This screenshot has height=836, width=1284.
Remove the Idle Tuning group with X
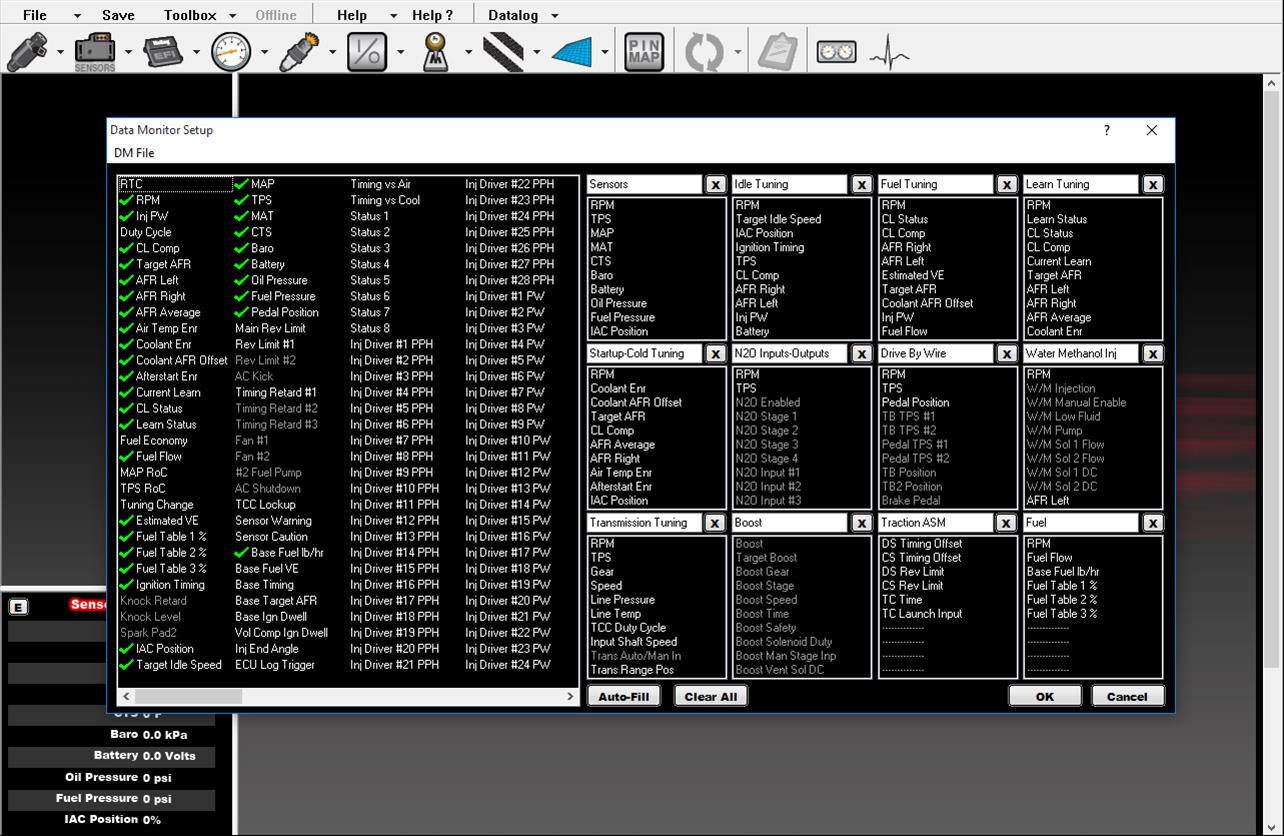(x=861, y=185)
